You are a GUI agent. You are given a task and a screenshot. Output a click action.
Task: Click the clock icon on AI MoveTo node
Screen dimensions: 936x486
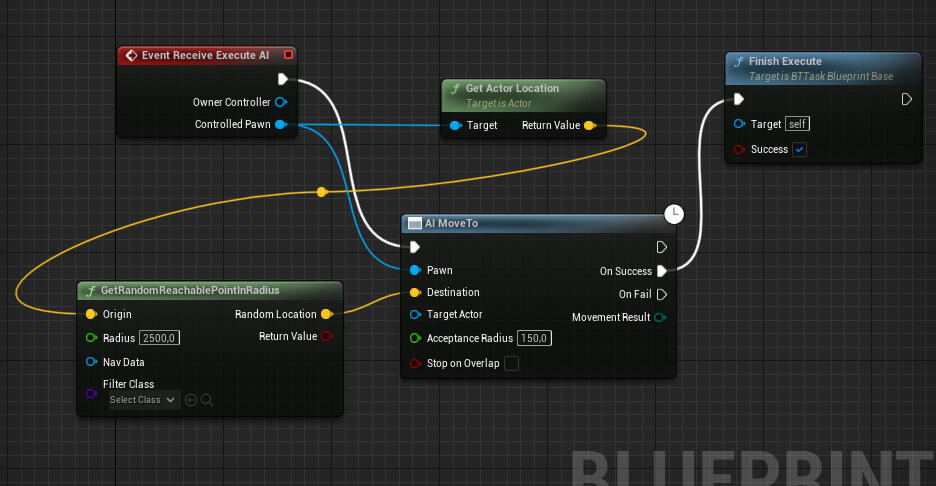pos(674,215)
